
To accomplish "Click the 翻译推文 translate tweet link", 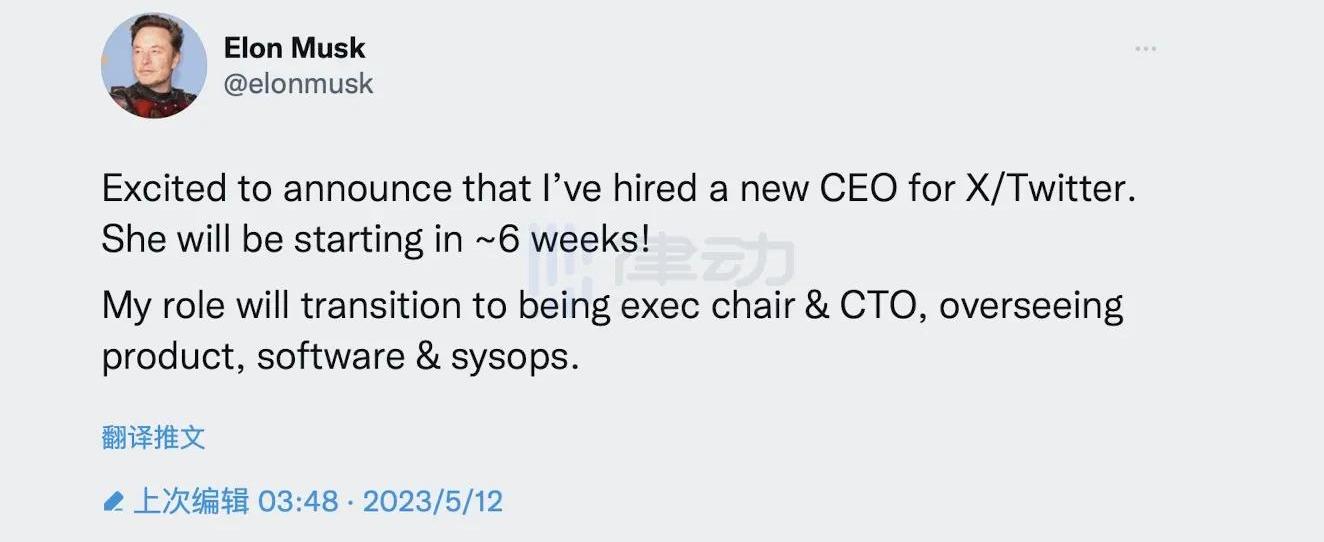I will tap(153, 437).
